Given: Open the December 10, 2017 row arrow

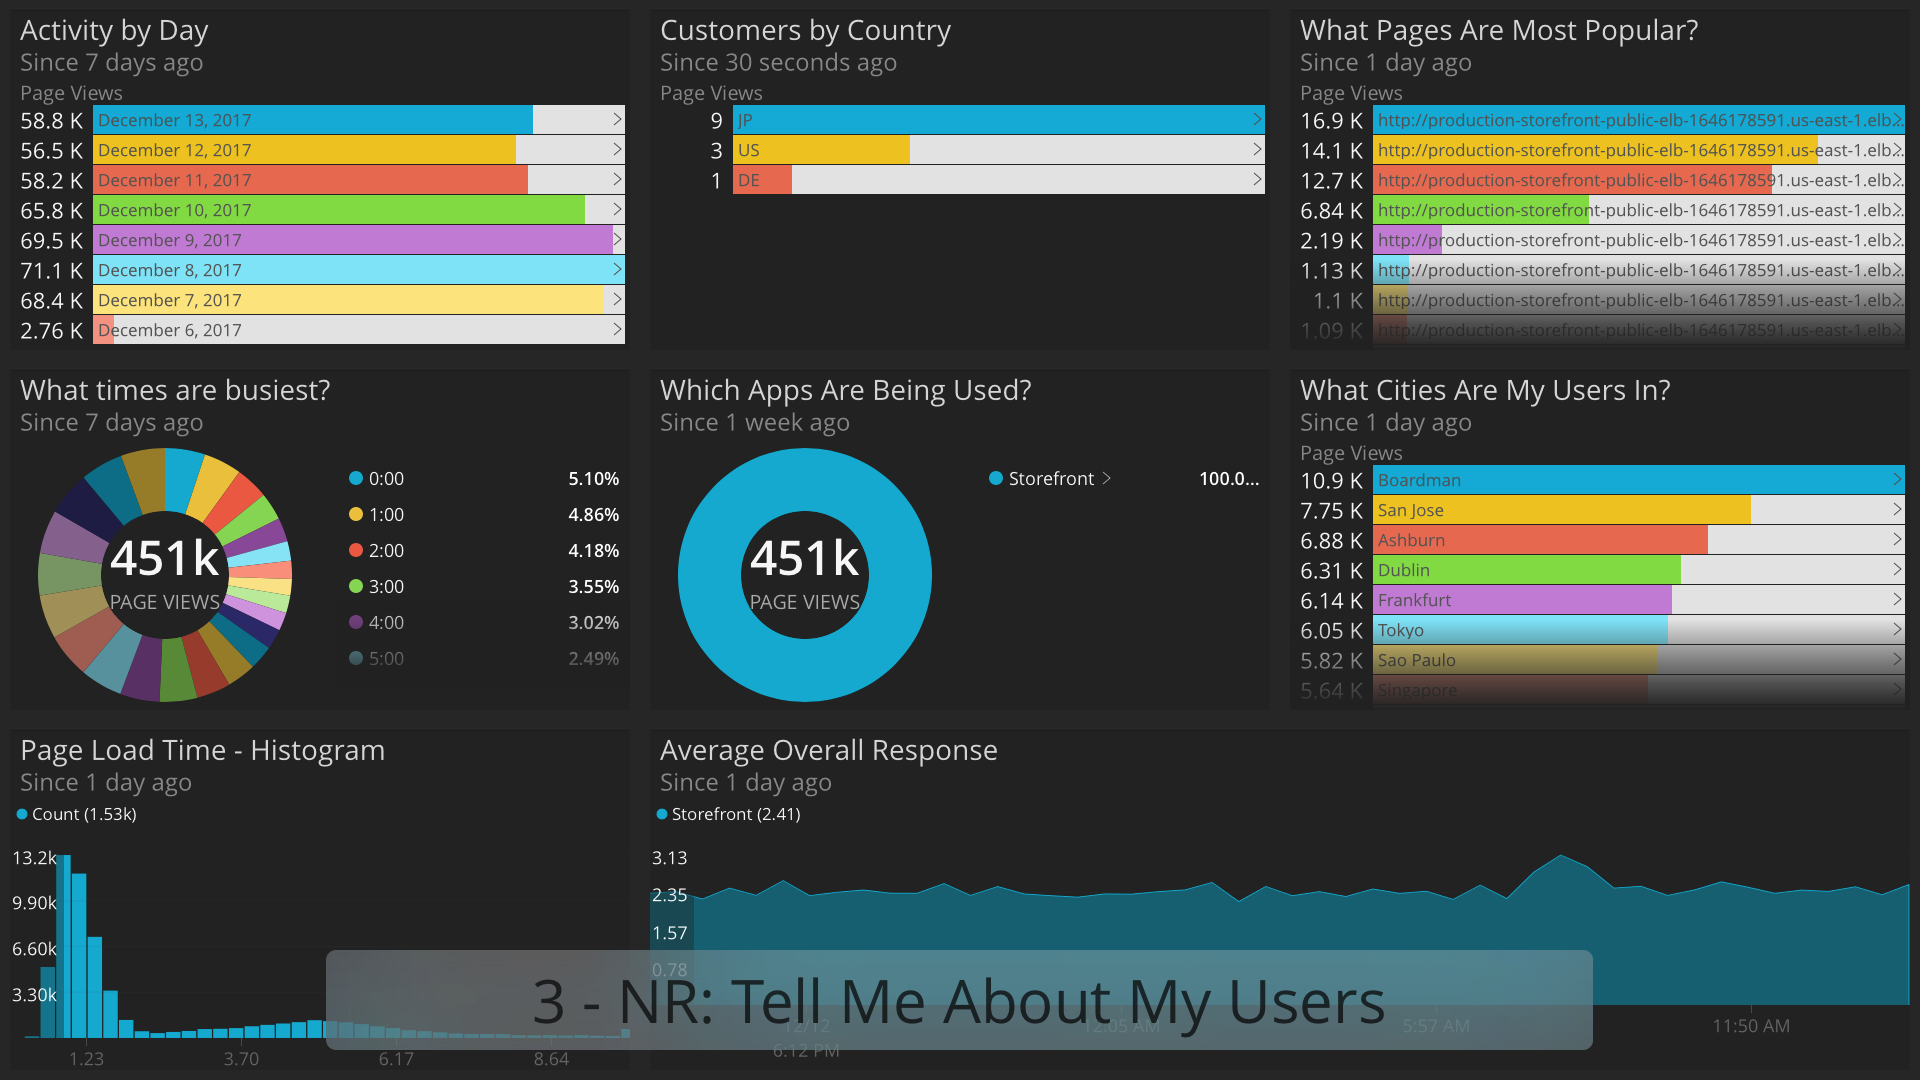Looking at the screenshot, I should tap(617, 210).
